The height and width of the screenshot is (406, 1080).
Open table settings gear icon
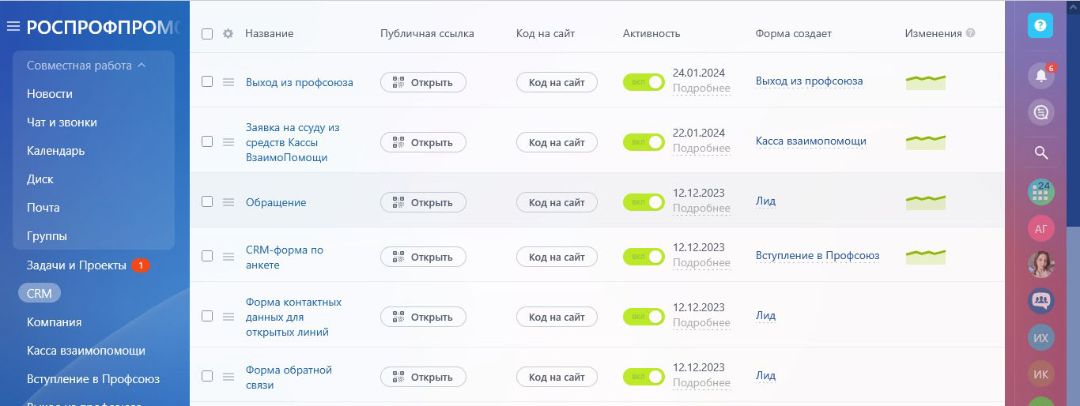[228, 33]
